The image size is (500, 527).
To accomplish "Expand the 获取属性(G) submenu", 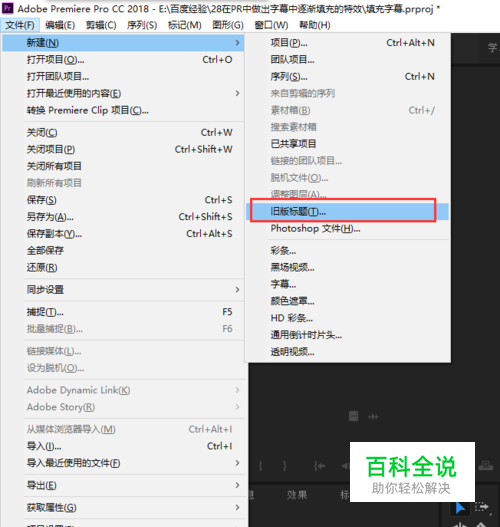I will [123, 508].
